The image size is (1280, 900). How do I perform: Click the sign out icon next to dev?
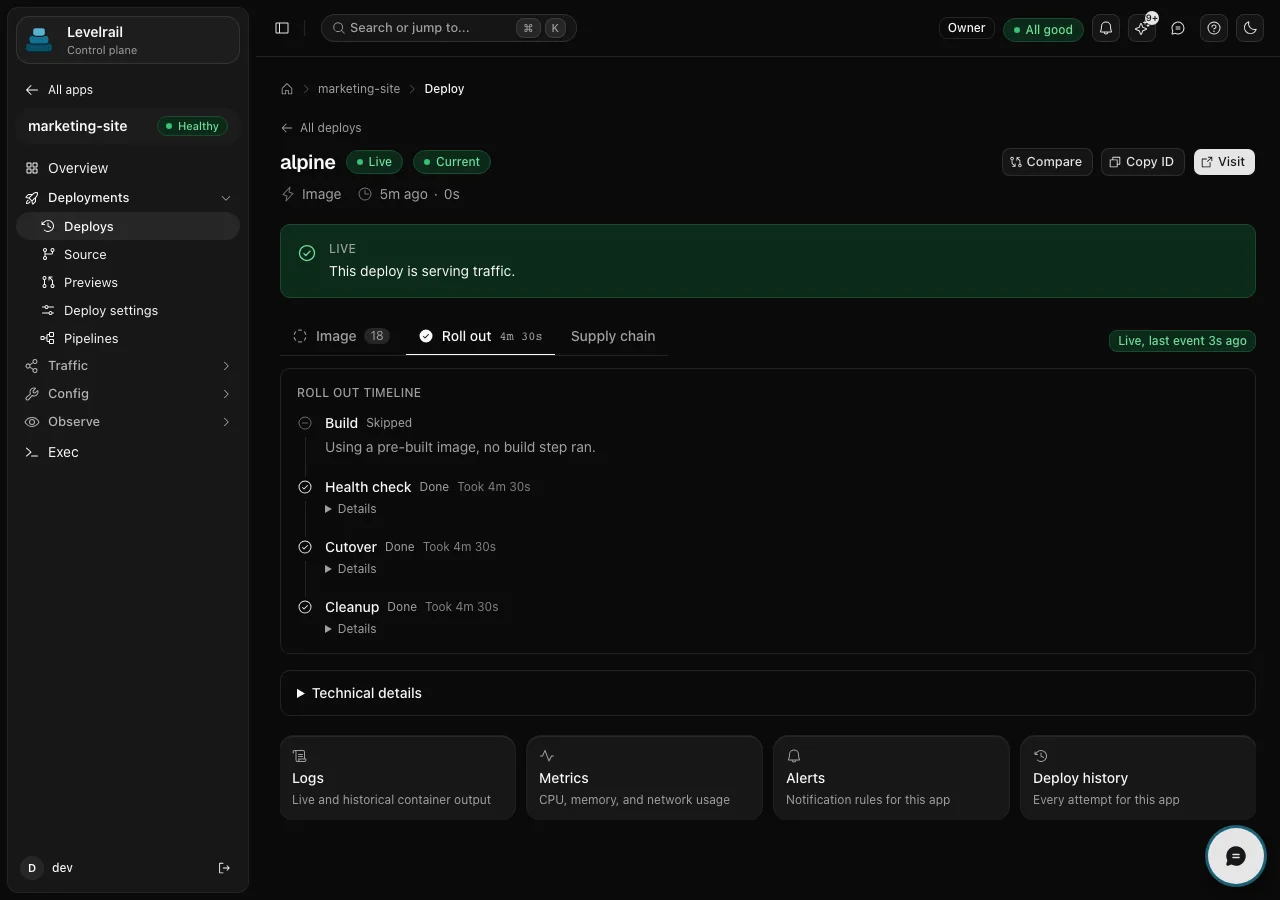(224, 868)
